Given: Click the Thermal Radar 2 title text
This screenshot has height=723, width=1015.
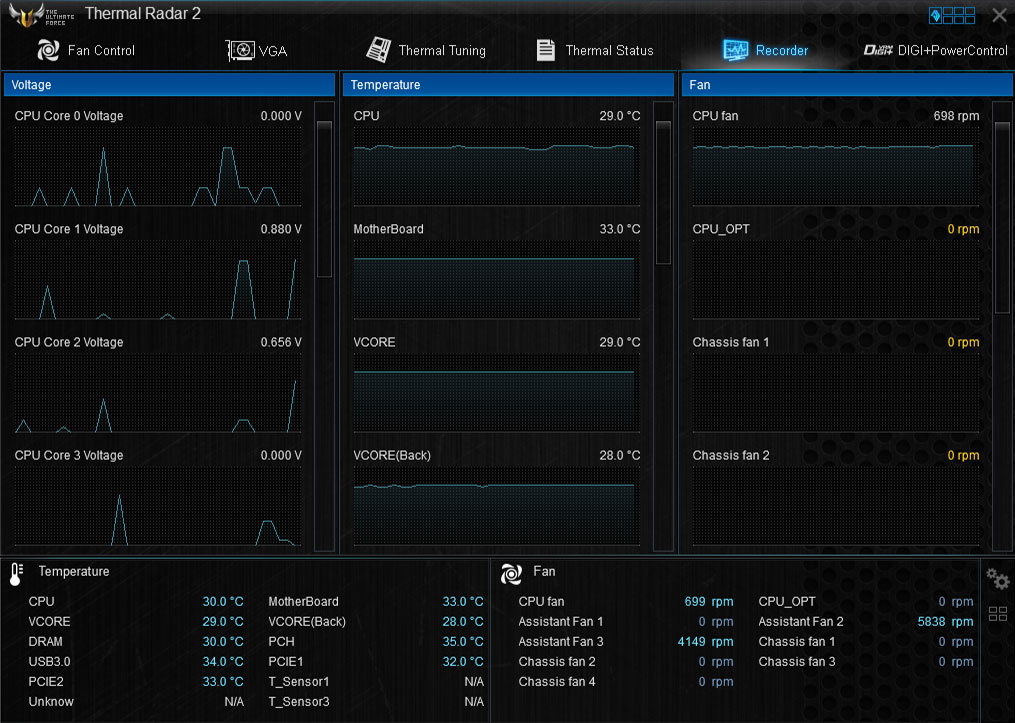Looking at the screenshot, I should (142, 14).
